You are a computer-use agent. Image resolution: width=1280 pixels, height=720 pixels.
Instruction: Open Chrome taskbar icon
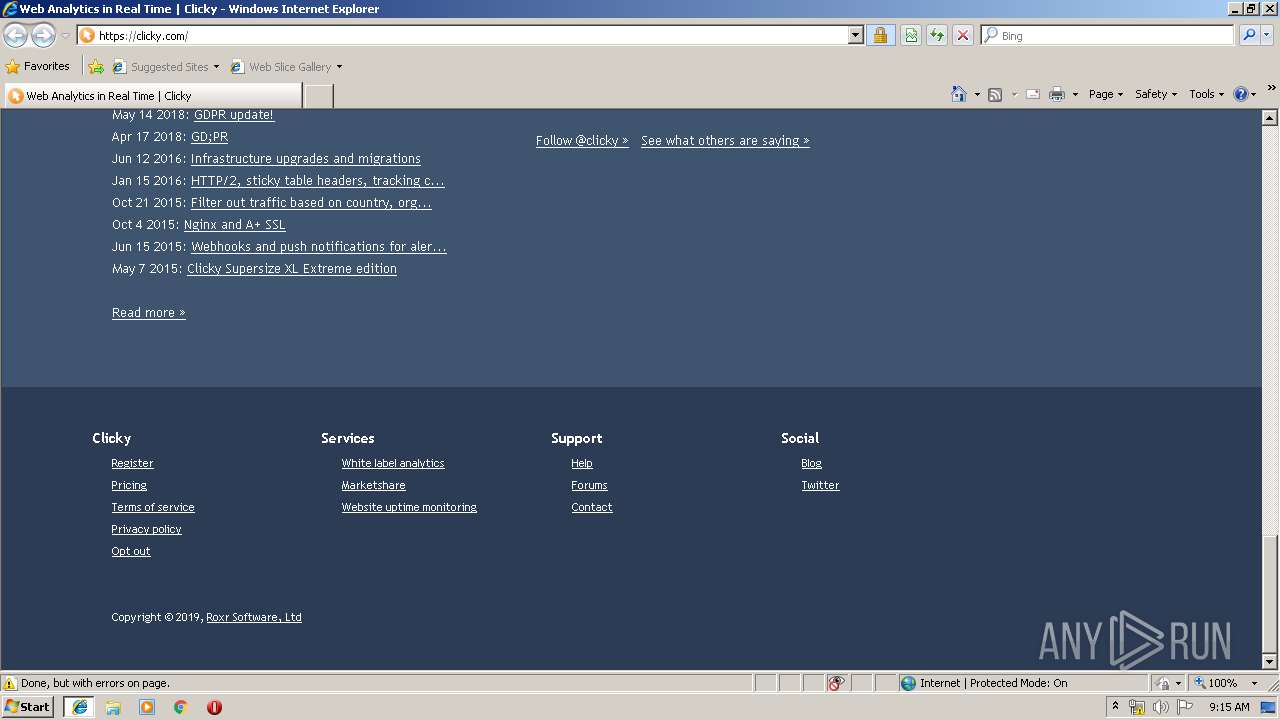tap(181, 707)
